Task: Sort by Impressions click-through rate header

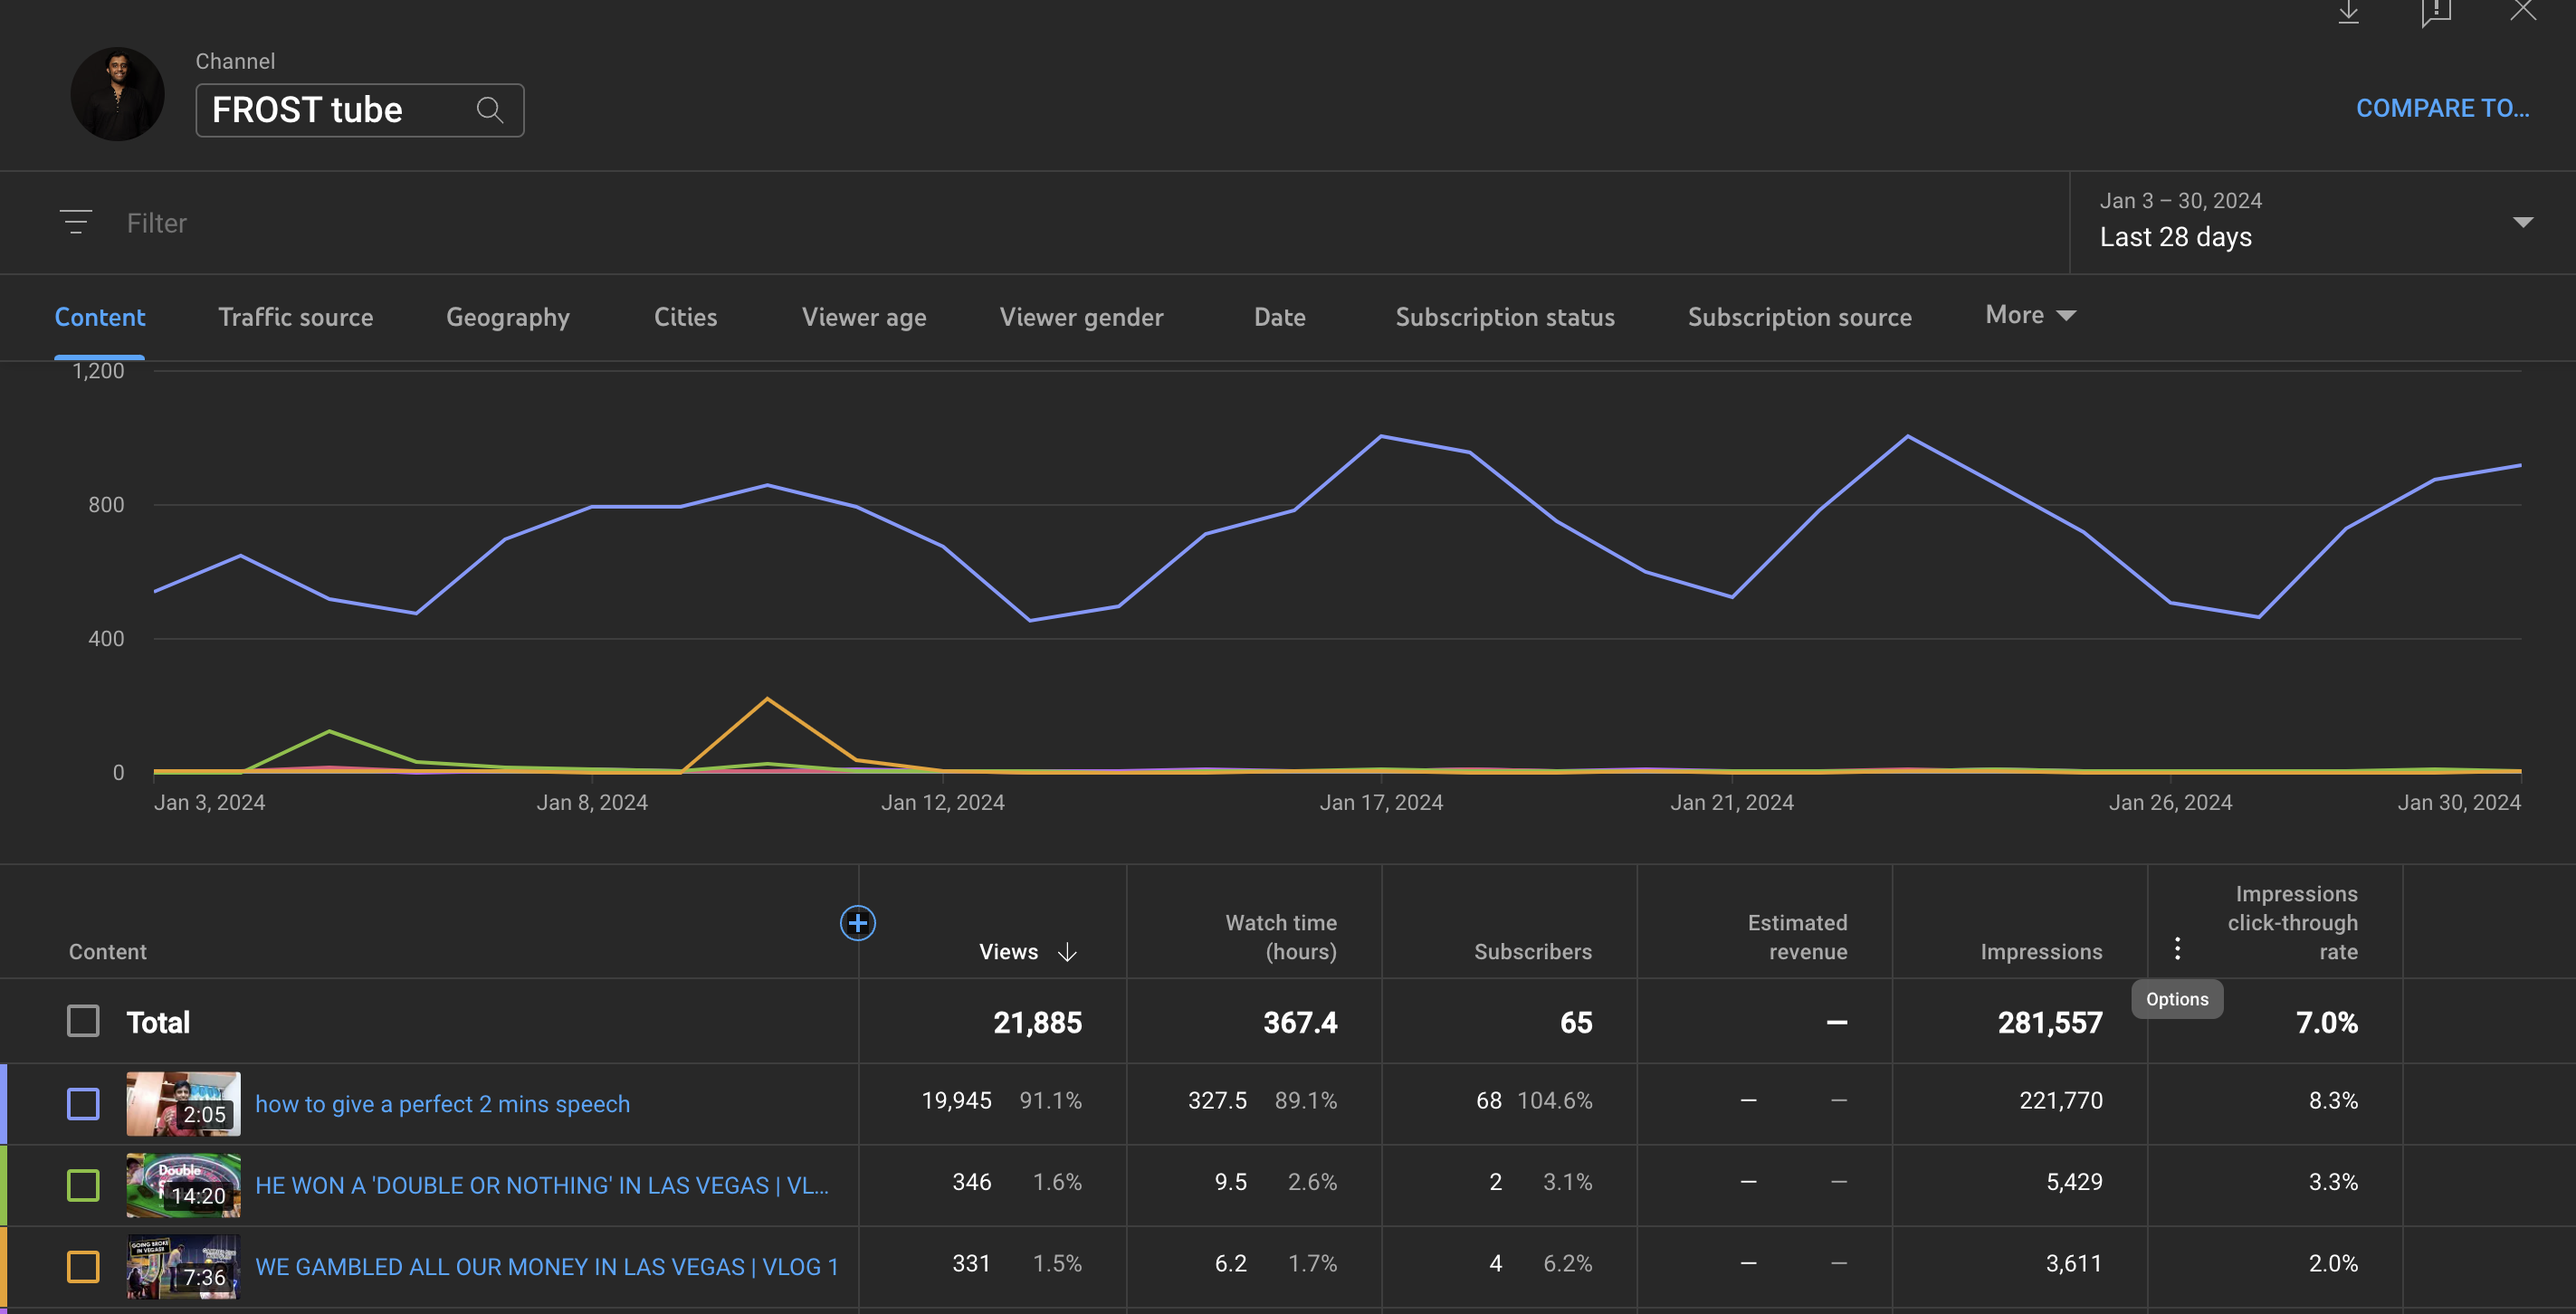Action: point(2292,922)
